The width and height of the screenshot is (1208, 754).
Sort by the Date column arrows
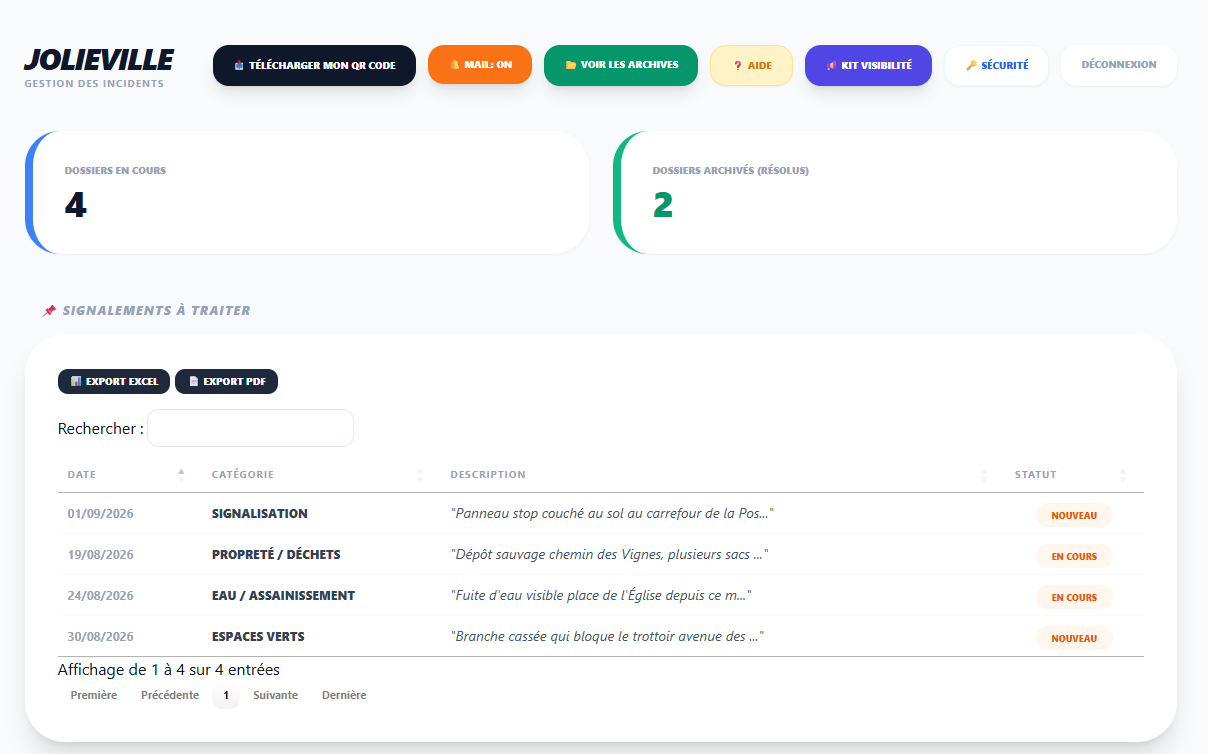point(181,475)
